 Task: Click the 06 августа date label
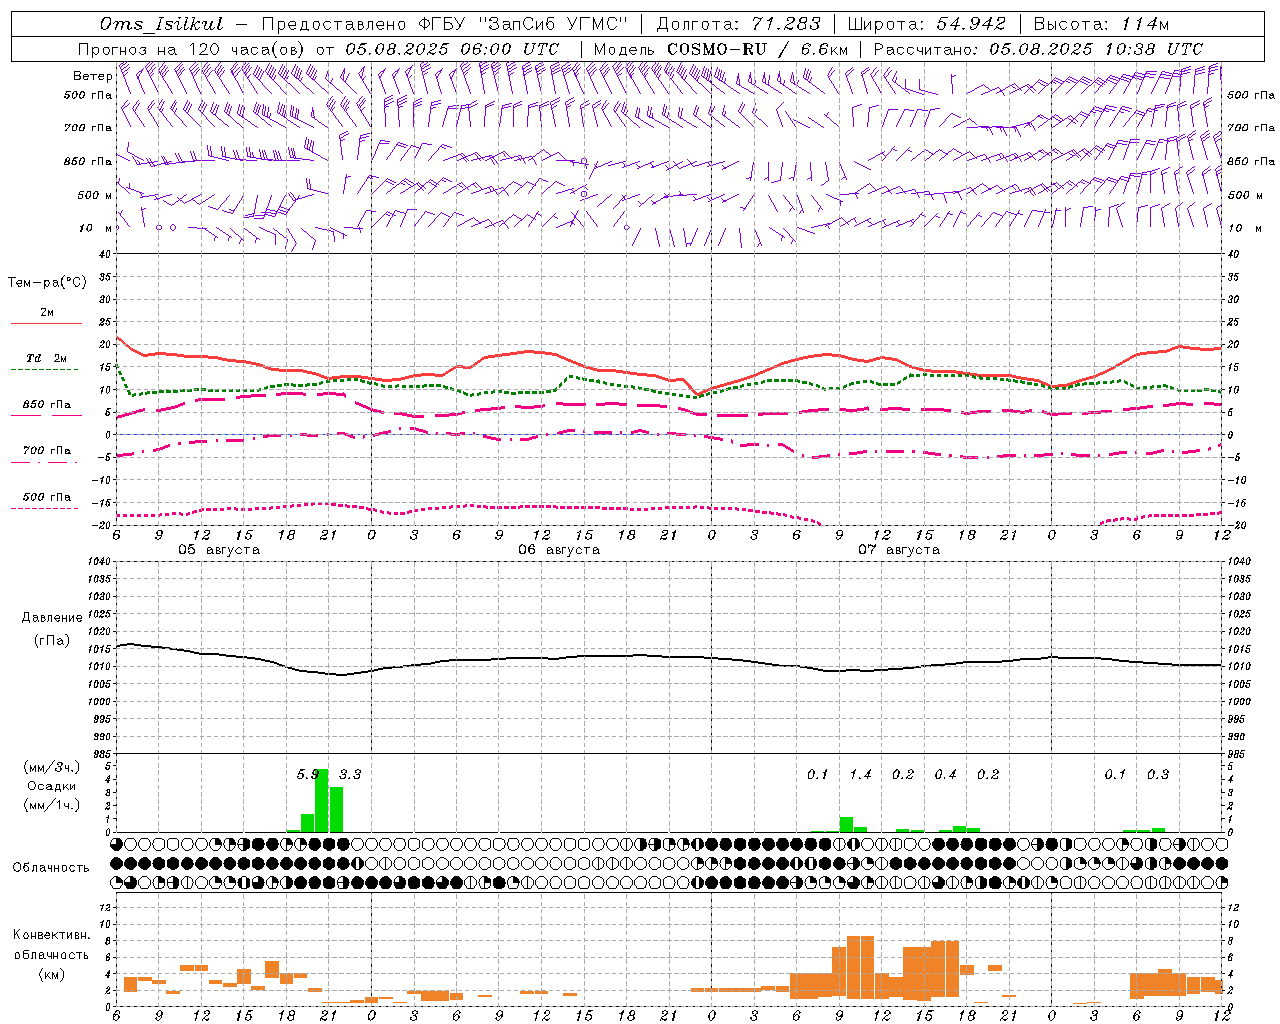(559, 550)
